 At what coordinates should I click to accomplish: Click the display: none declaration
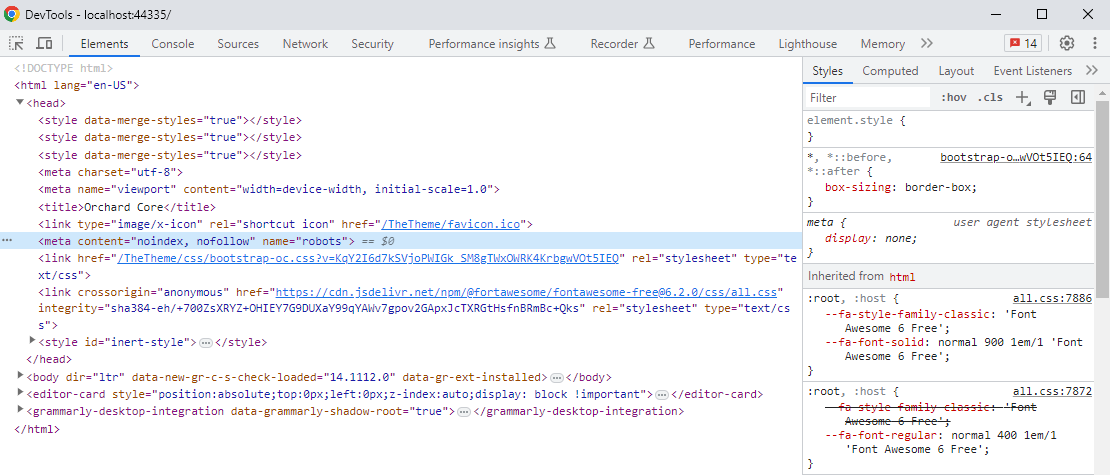[871, 238]
